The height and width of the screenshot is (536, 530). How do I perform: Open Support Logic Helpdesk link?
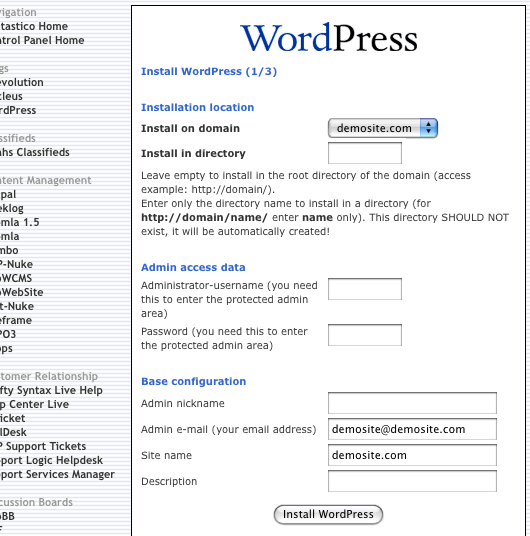[x=51, y=460]
